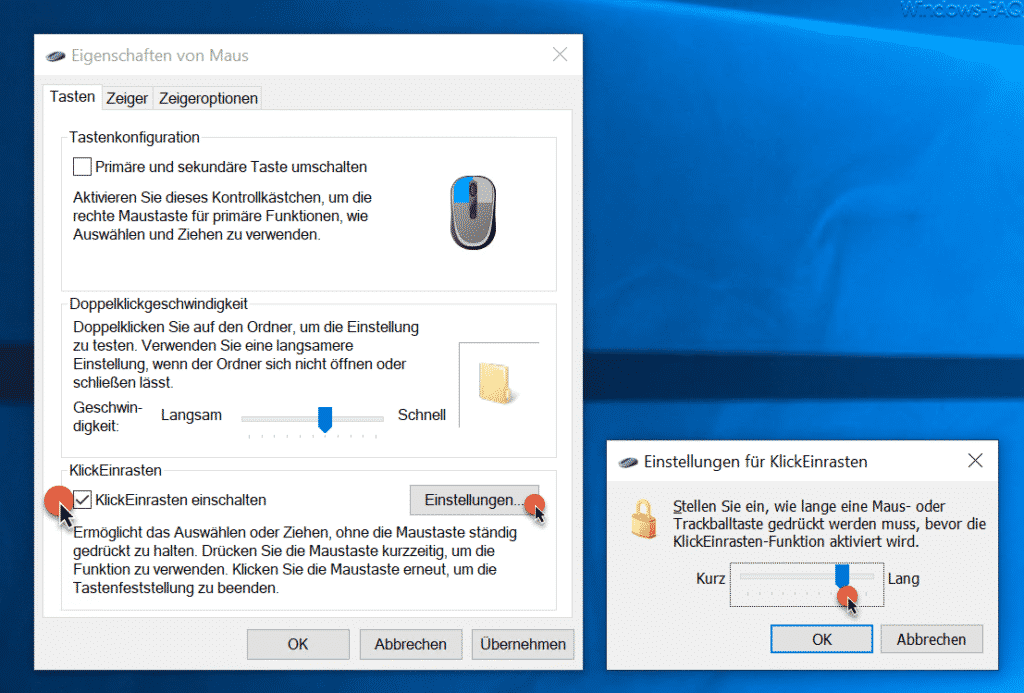Confirm mouse properties with OK
Screen dimensions: 1024x693
coord(298,645)
